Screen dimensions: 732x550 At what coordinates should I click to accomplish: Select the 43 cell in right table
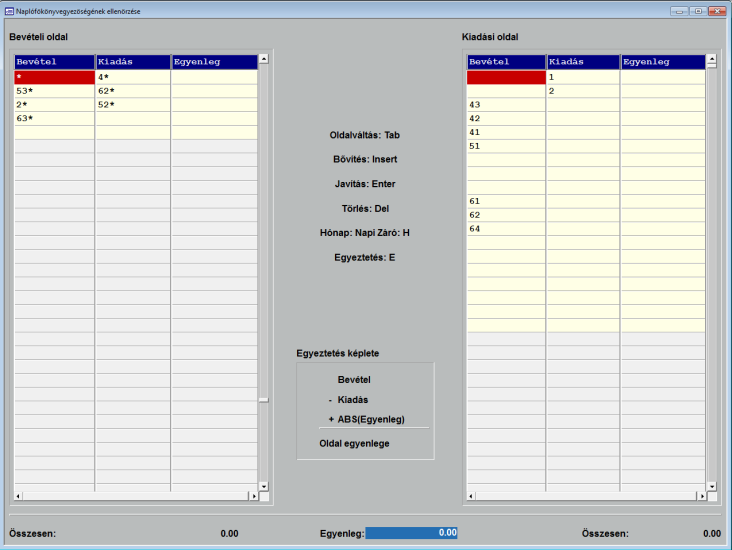pyautogui.click(x=506, y=105)
